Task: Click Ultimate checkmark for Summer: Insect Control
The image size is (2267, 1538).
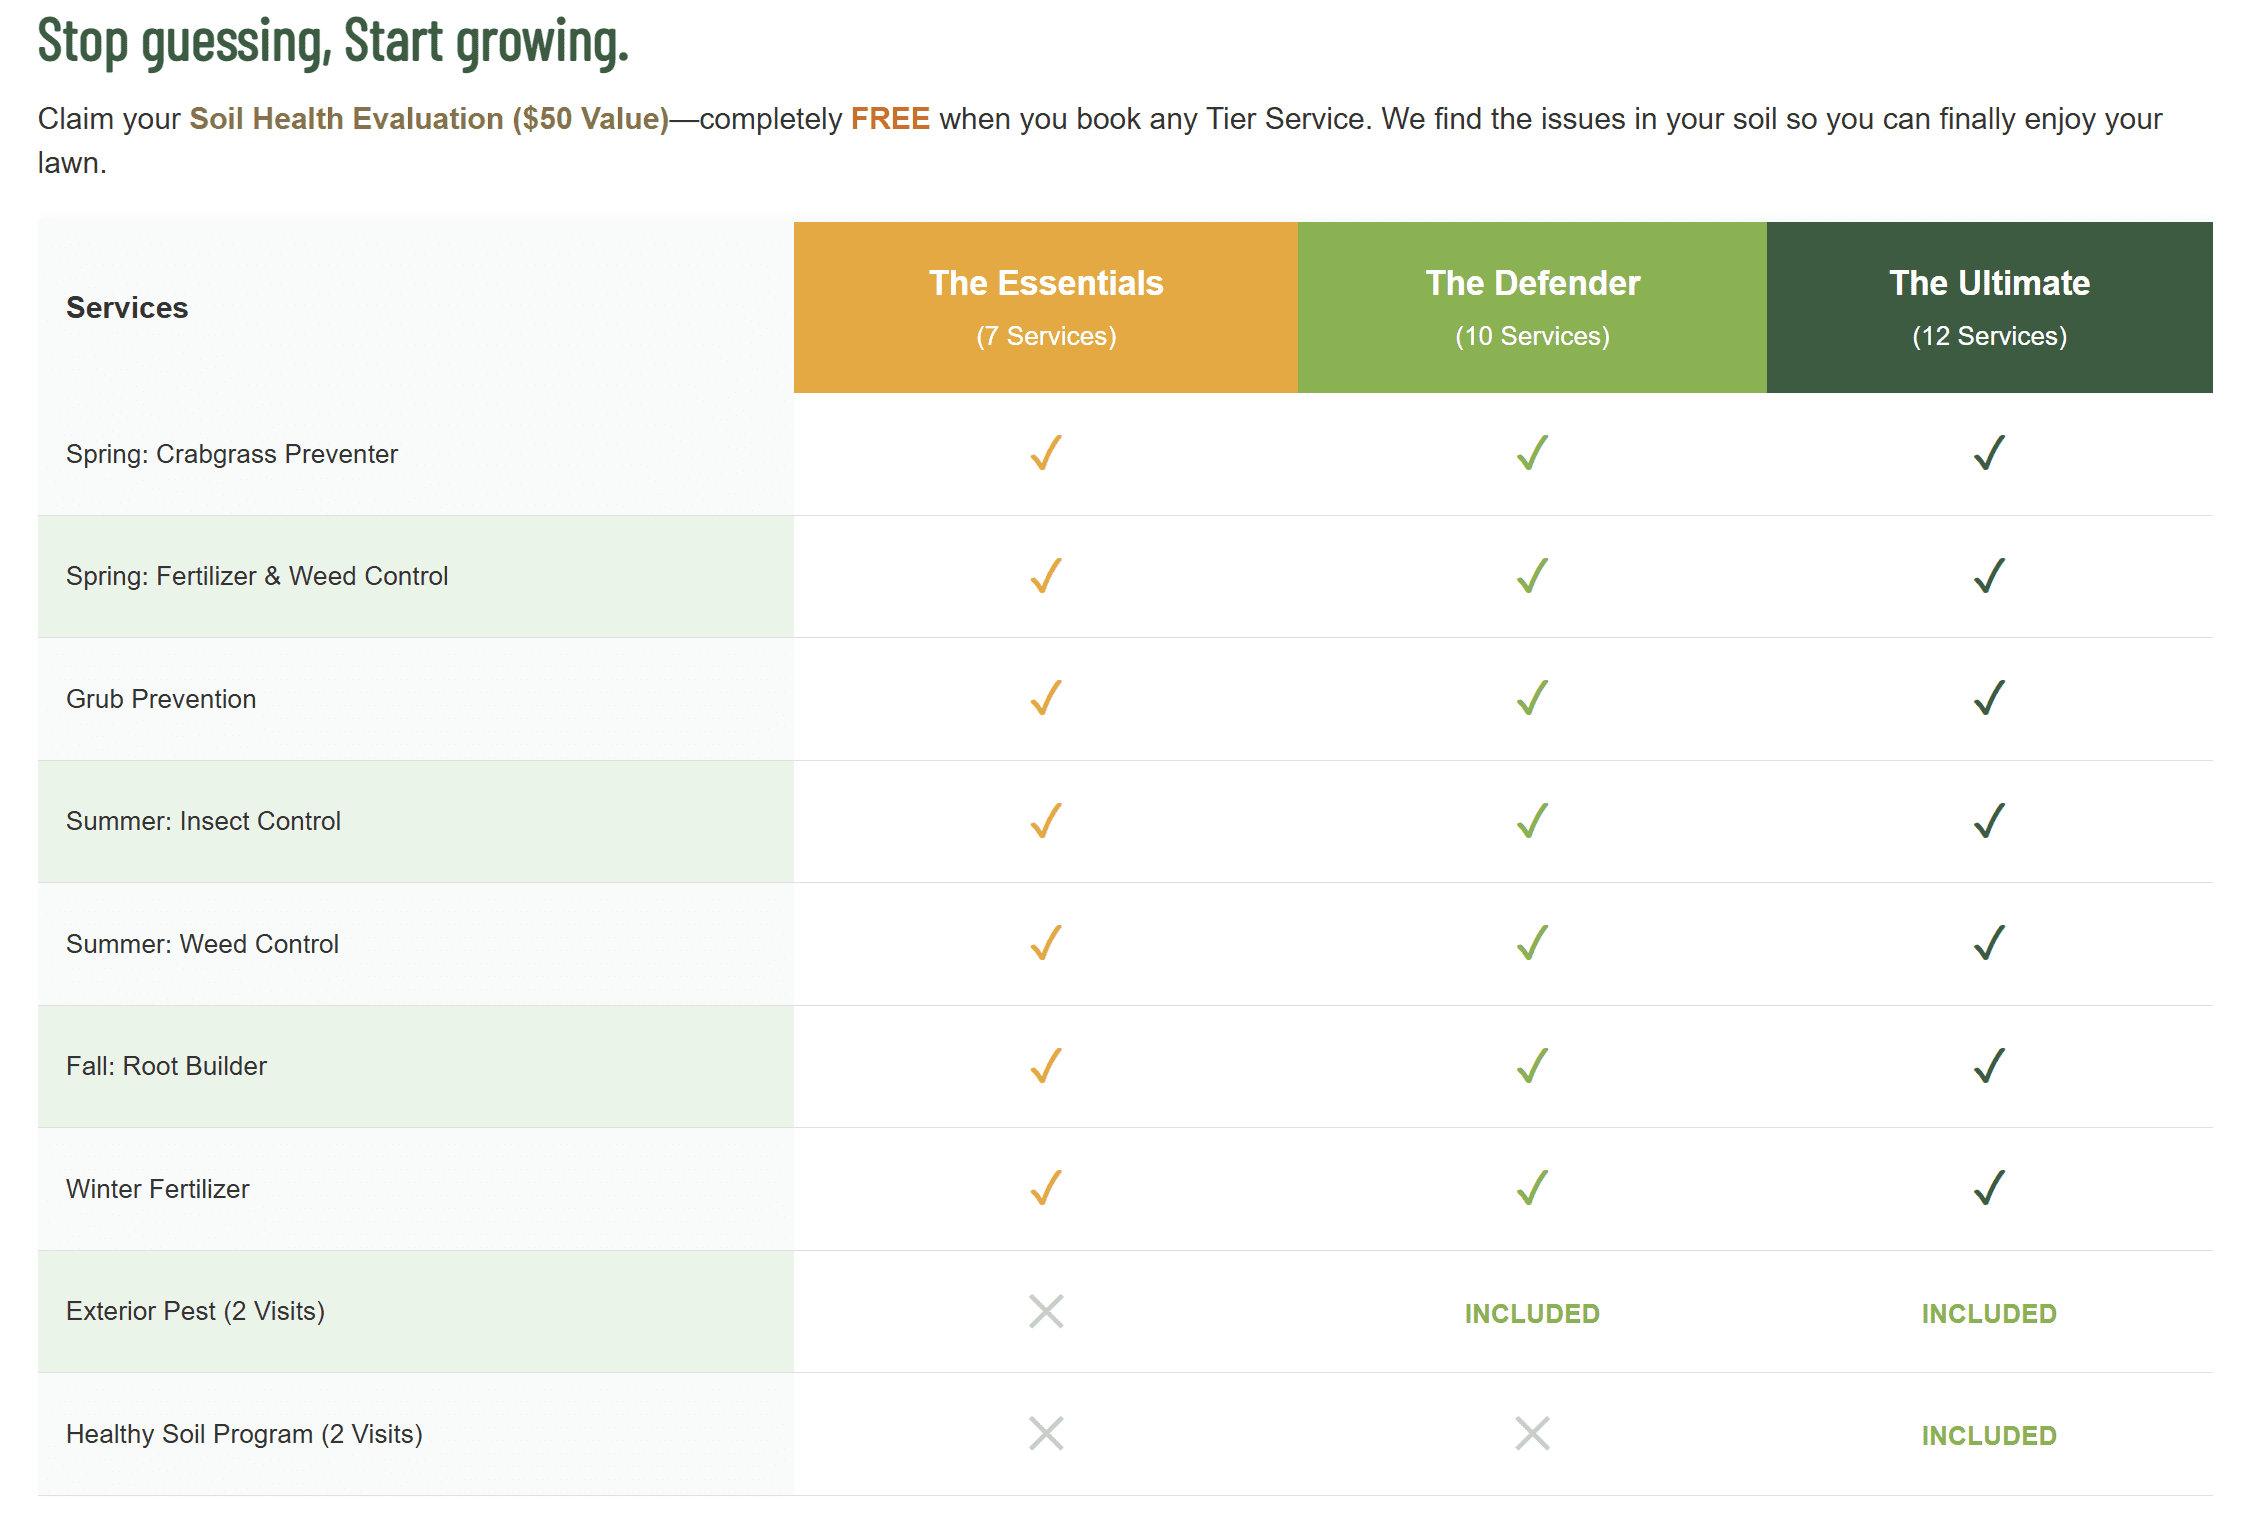Action: coord(1989,821)
